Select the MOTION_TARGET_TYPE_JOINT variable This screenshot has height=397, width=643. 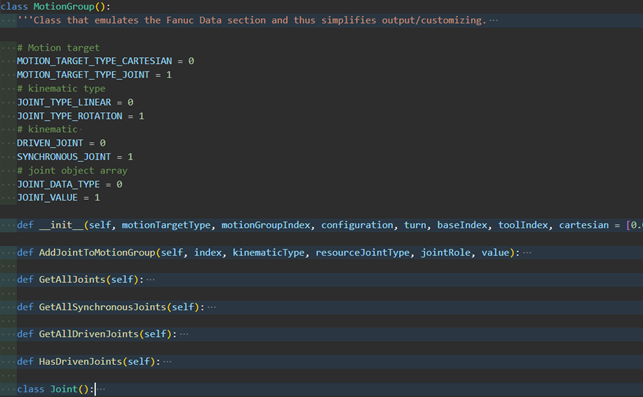[83, 75]
